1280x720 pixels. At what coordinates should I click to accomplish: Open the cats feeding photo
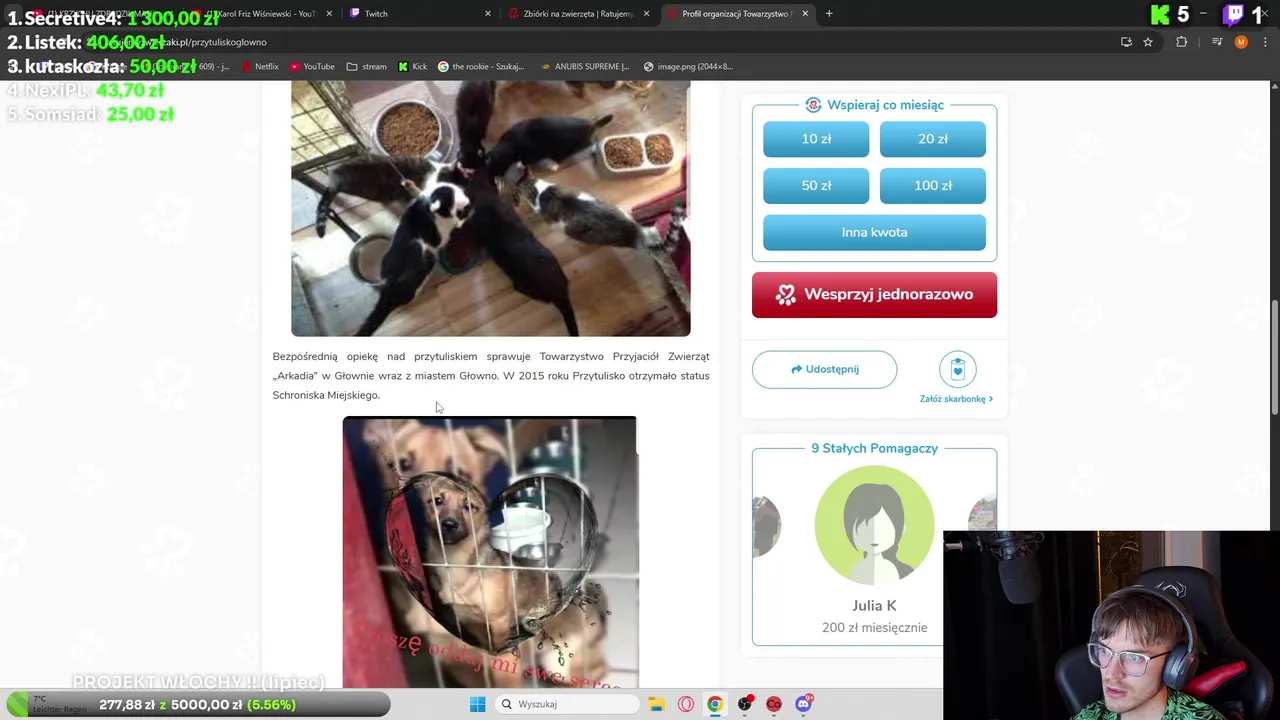pyautogui.click(x=490, y=208)
